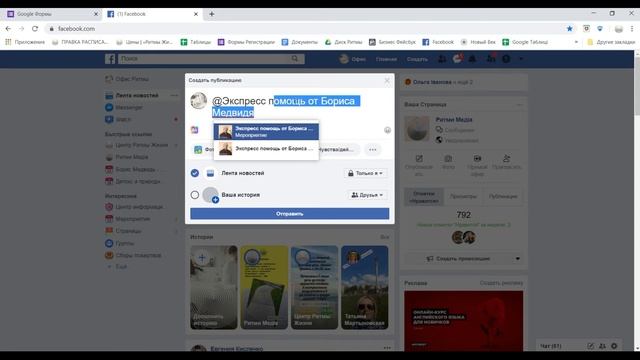Close the create post dialog
Image resolution: width=640 pixels, height=360 pixels.
387,80
